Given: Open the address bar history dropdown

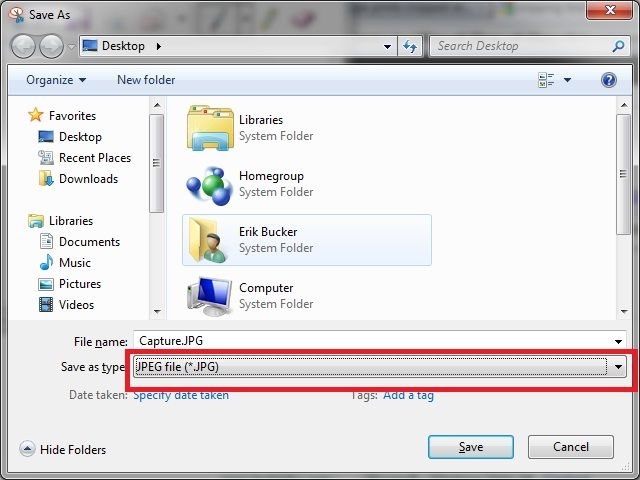Looking at the screenshot, I should pyautogui.click(x=387, y=47).
